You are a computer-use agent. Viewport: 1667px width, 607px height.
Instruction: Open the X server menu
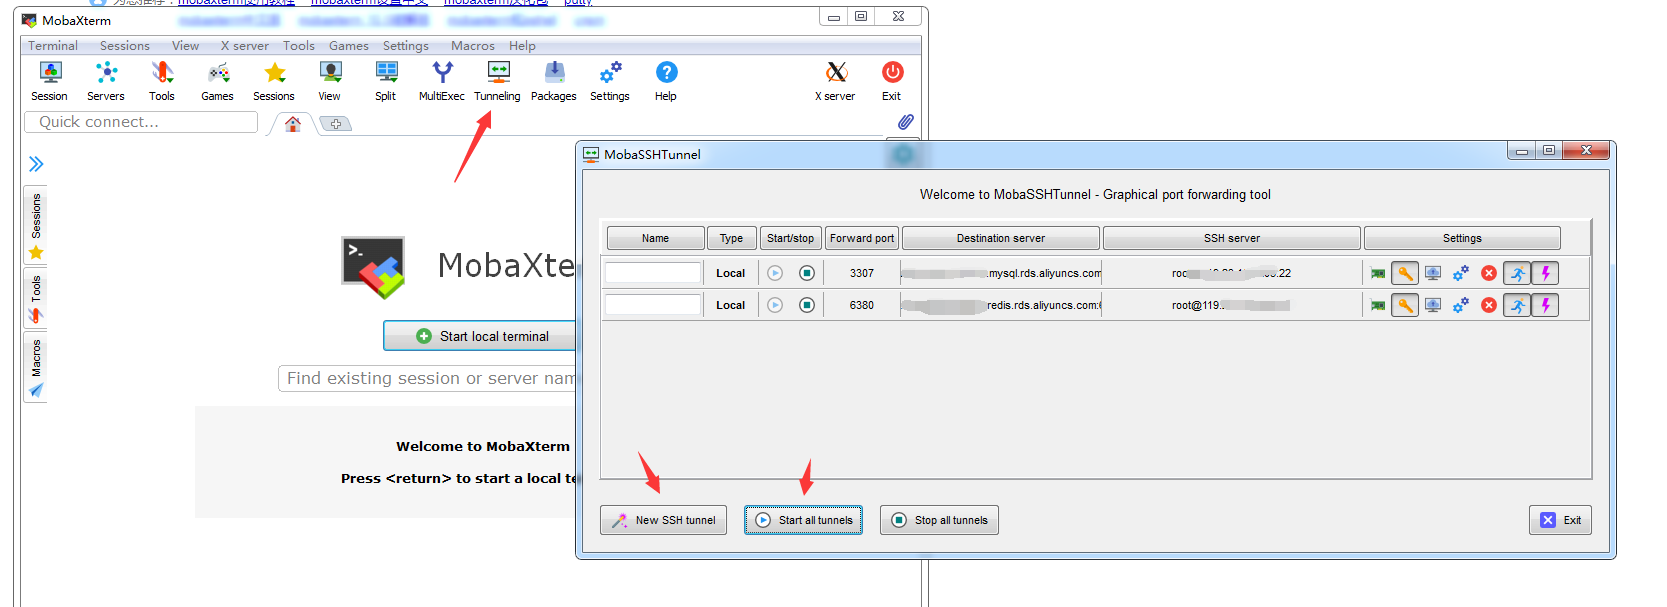245,46
